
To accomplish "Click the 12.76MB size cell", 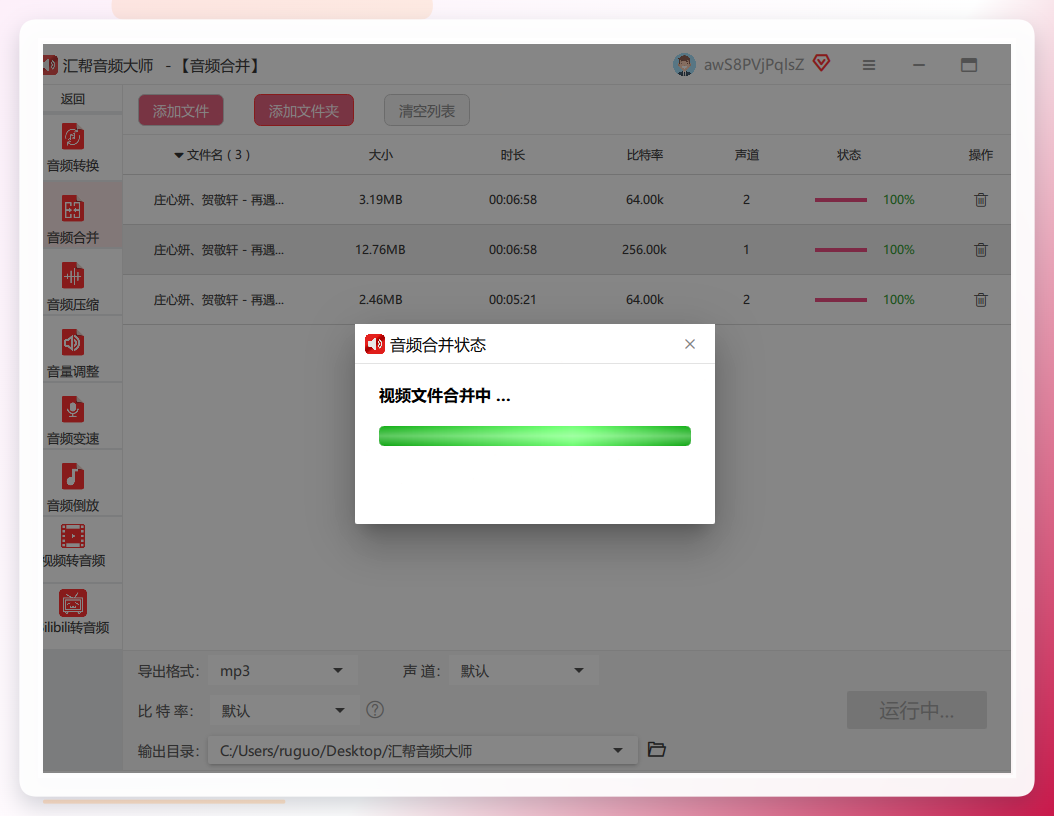I will (x=380, y=249).
